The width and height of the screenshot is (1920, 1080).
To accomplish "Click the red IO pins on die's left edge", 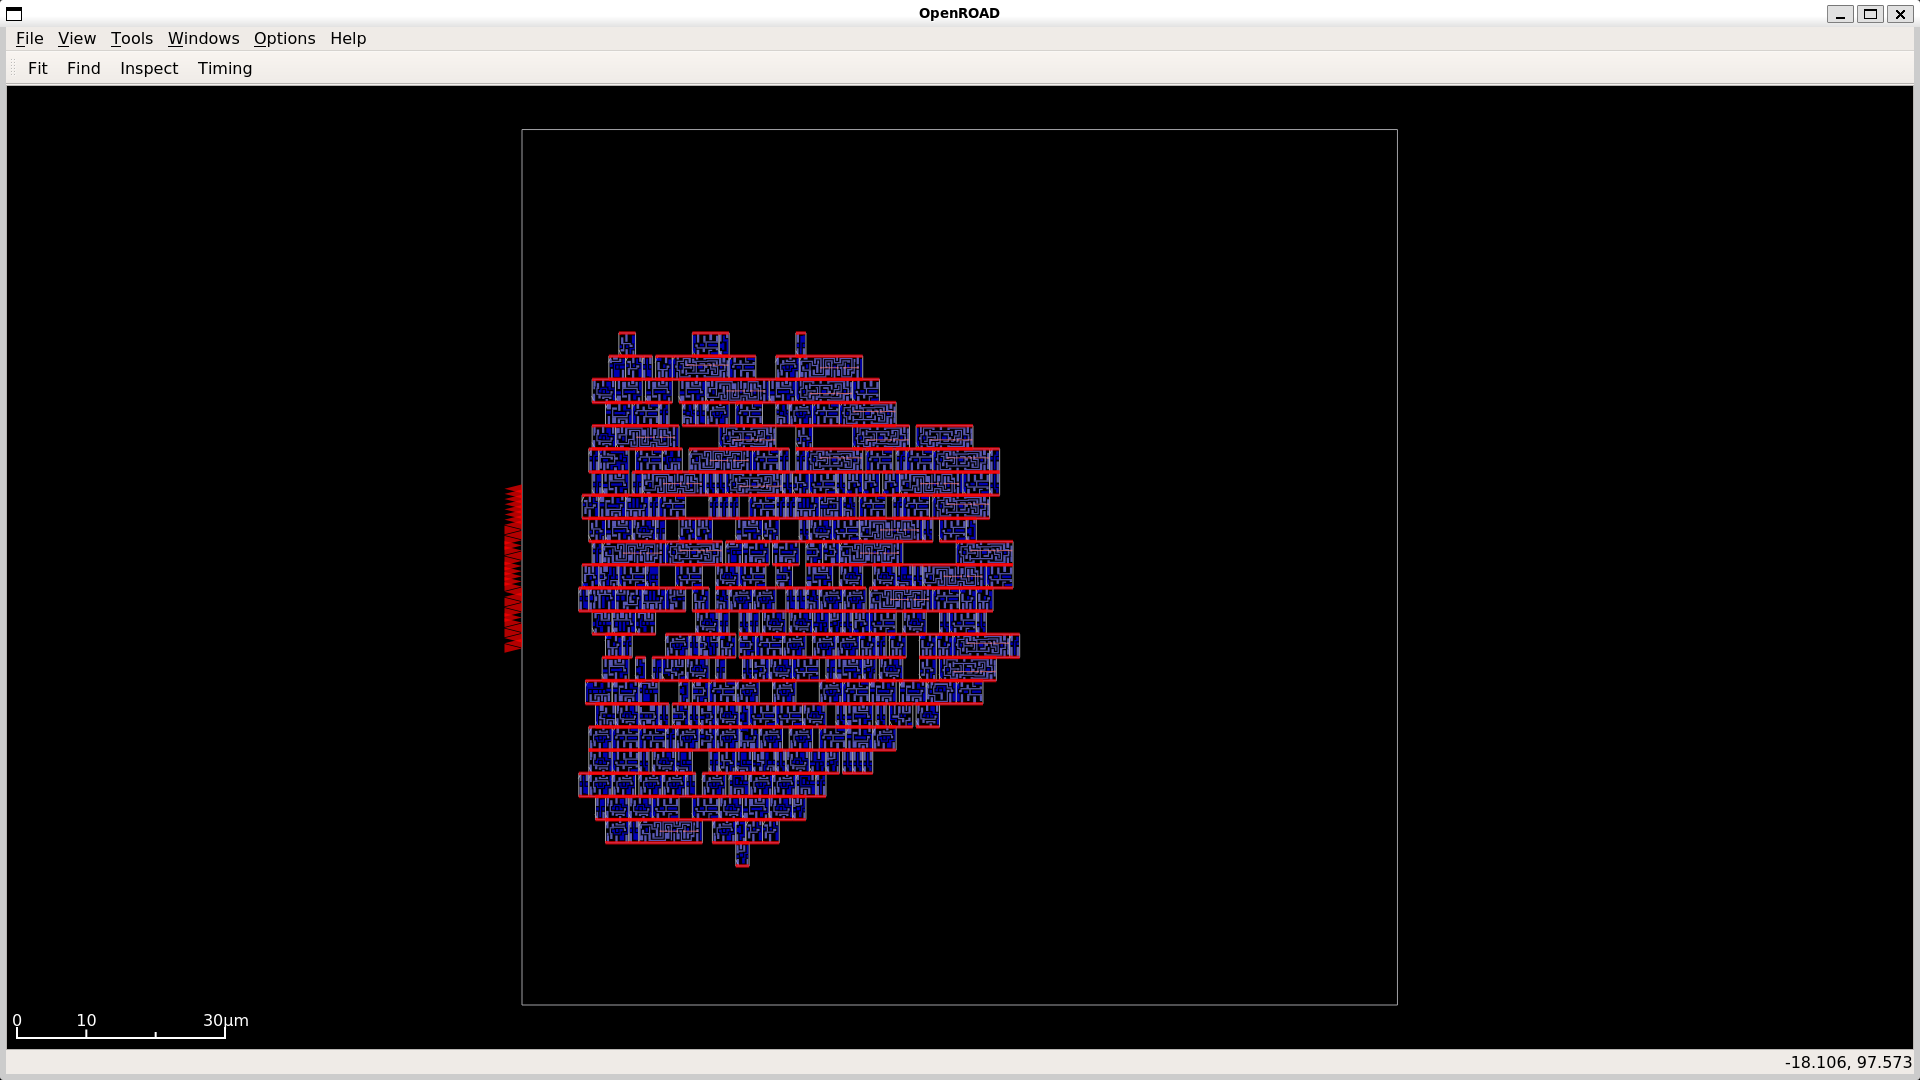I will click(513, 568).
